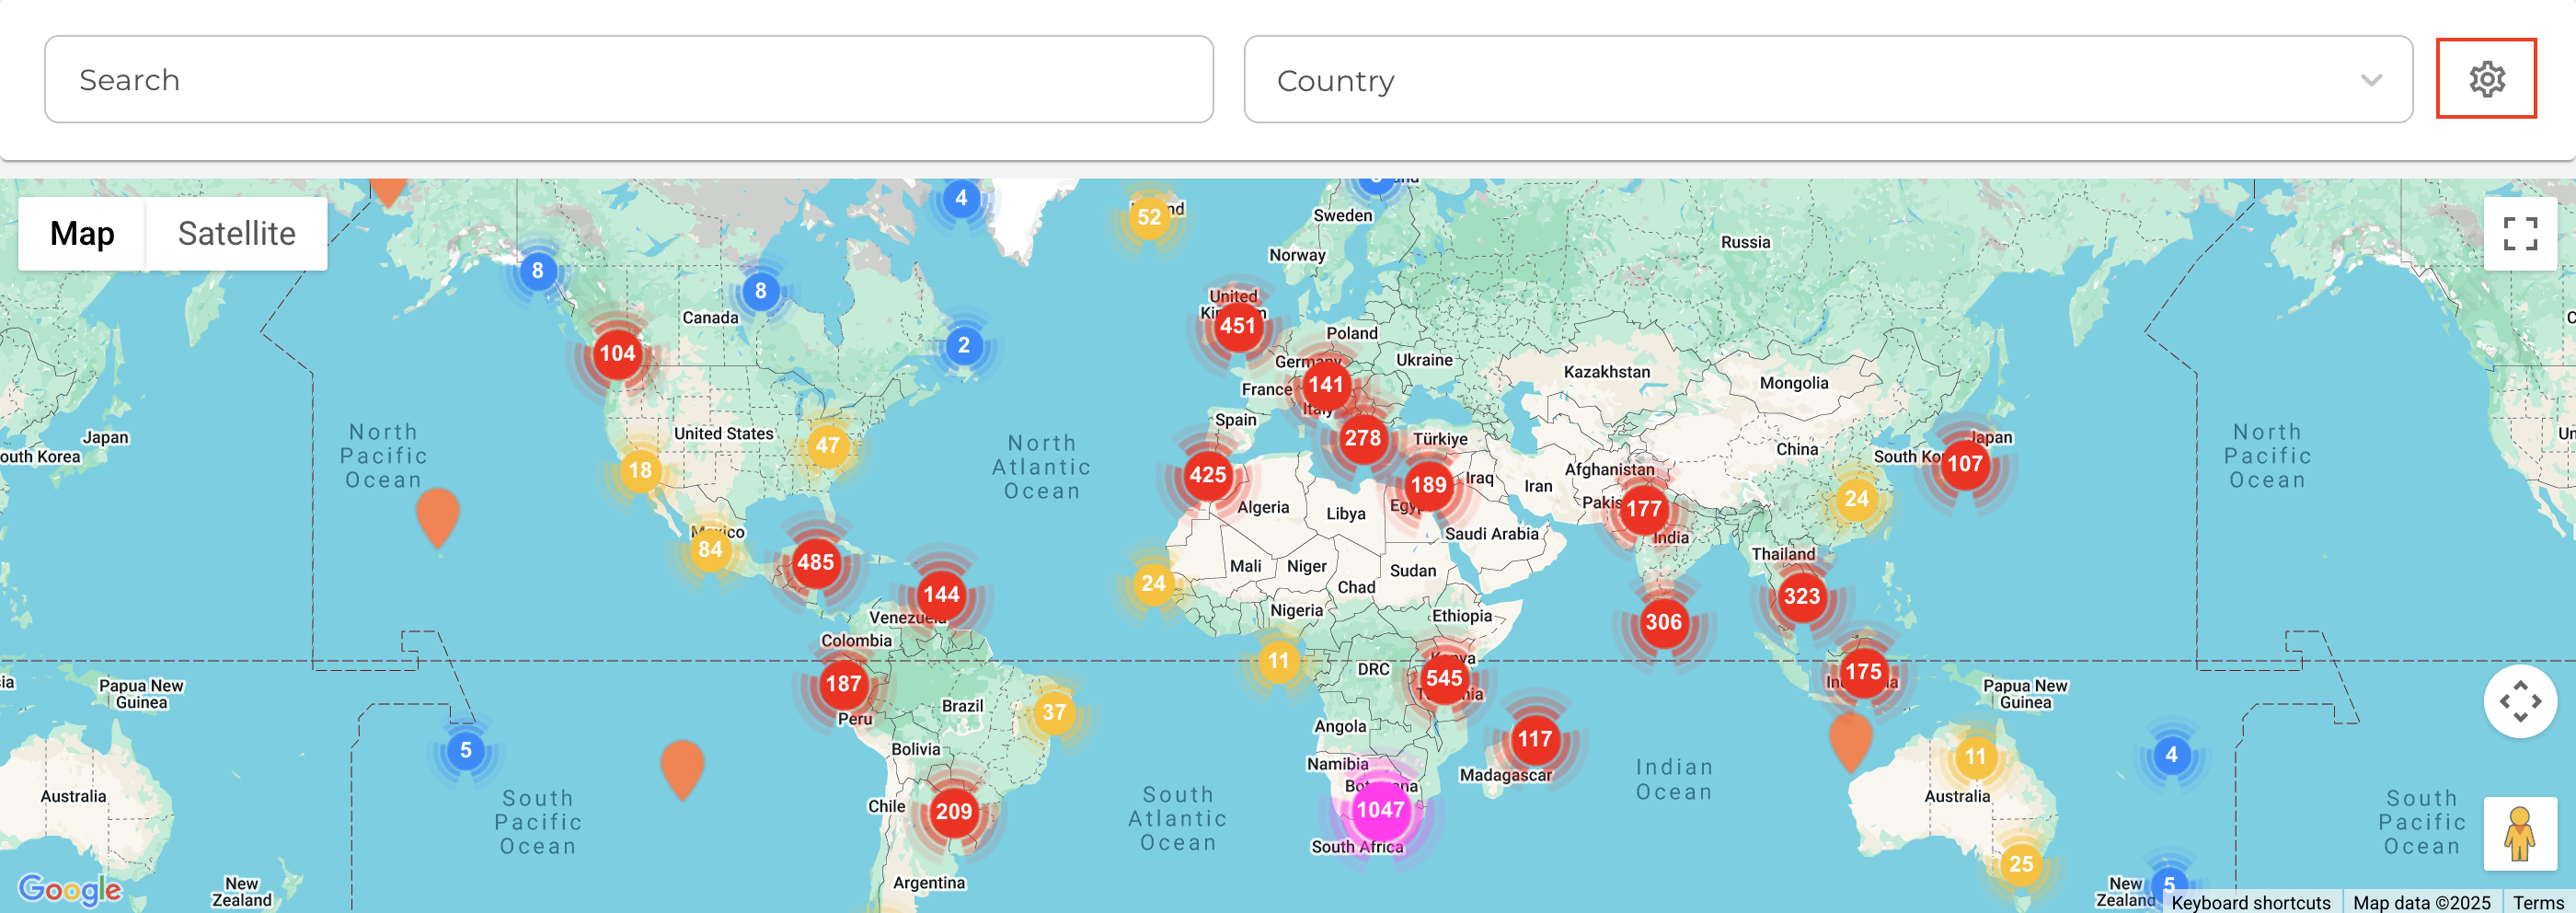
Task: Click the orange pin in North Pacific Ocean
Action: coord(437,514)
